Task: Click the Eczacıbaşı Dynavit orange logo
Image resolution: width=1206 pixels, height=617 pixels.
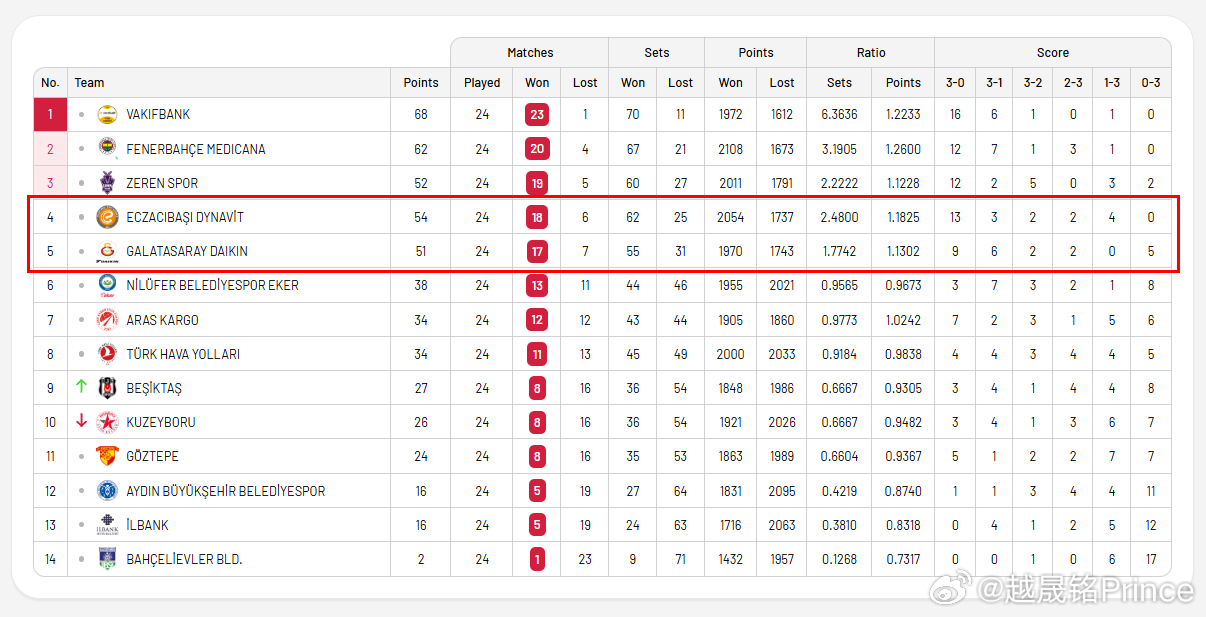Action: [x=107, y=217]
